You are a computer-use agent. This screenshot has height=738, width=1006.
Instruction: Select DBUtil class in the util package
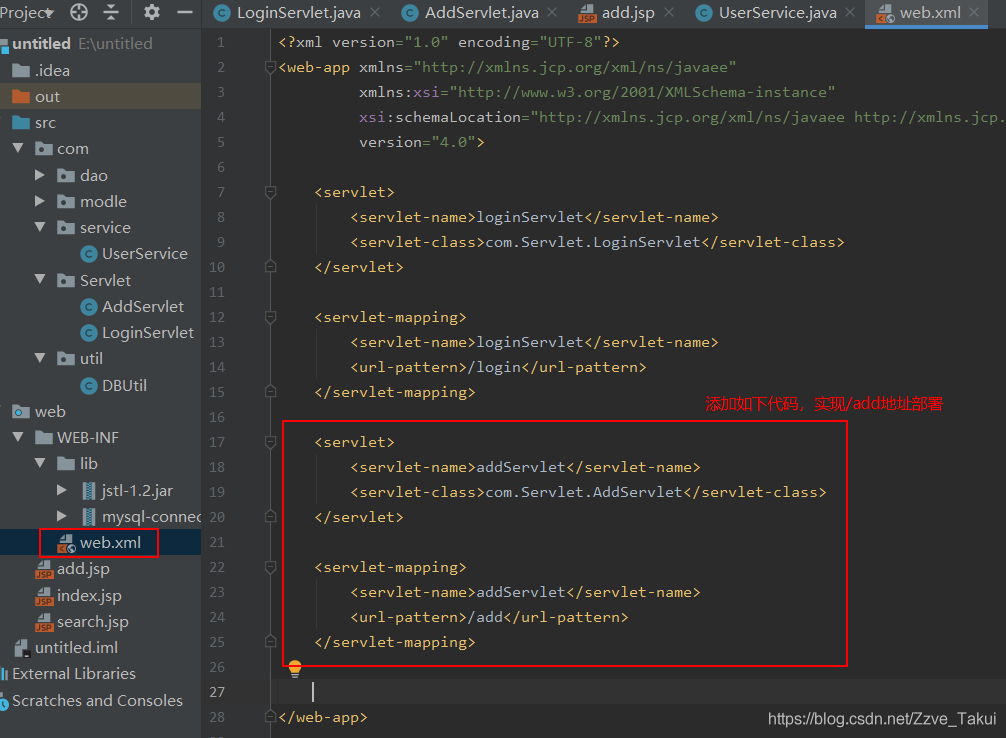tap(124, 385)
